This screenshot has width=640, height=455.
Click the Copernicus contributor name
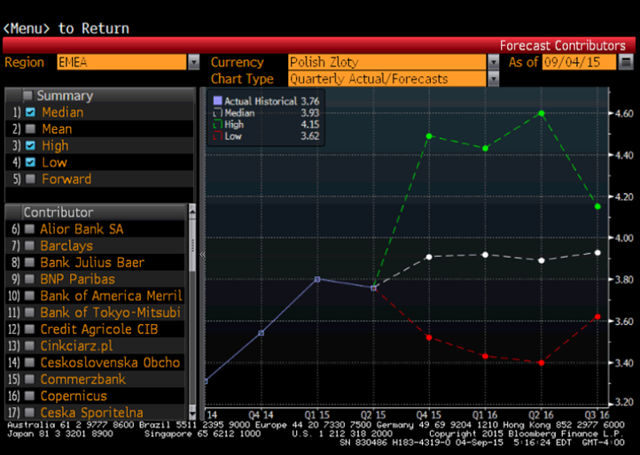pyautogui.click(x=73, y=396)
